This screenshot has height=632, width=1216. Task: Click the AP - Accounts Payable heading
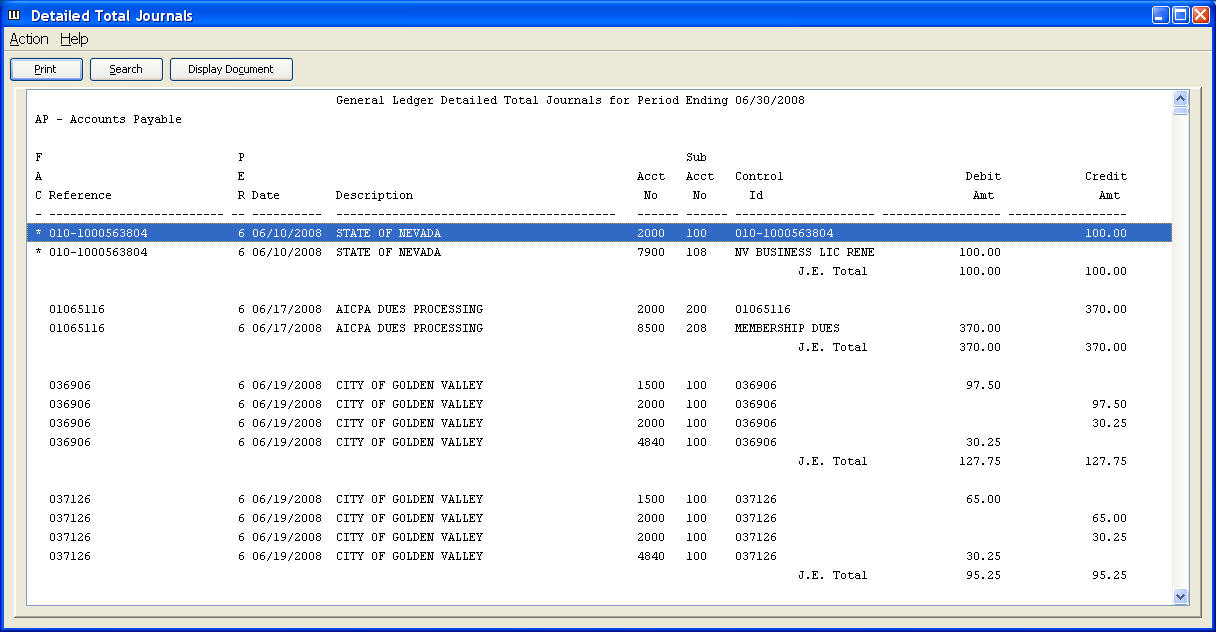click(108, 119)
